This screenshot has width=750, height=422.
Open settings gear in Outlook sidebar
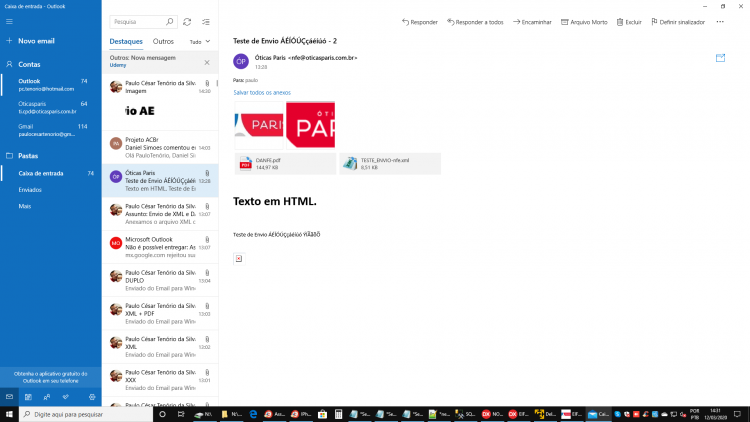coord(92,397)
